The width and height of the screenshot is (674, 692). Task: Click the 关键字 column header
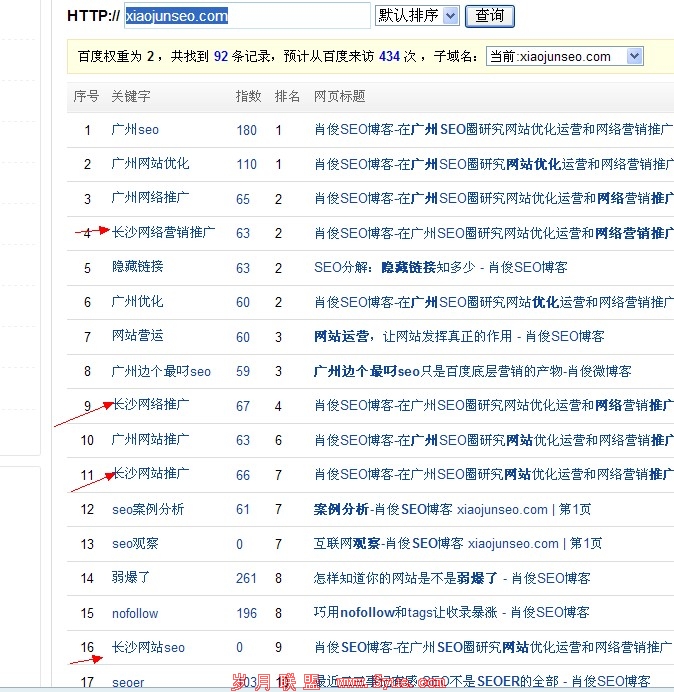click(x=130, y=96)
